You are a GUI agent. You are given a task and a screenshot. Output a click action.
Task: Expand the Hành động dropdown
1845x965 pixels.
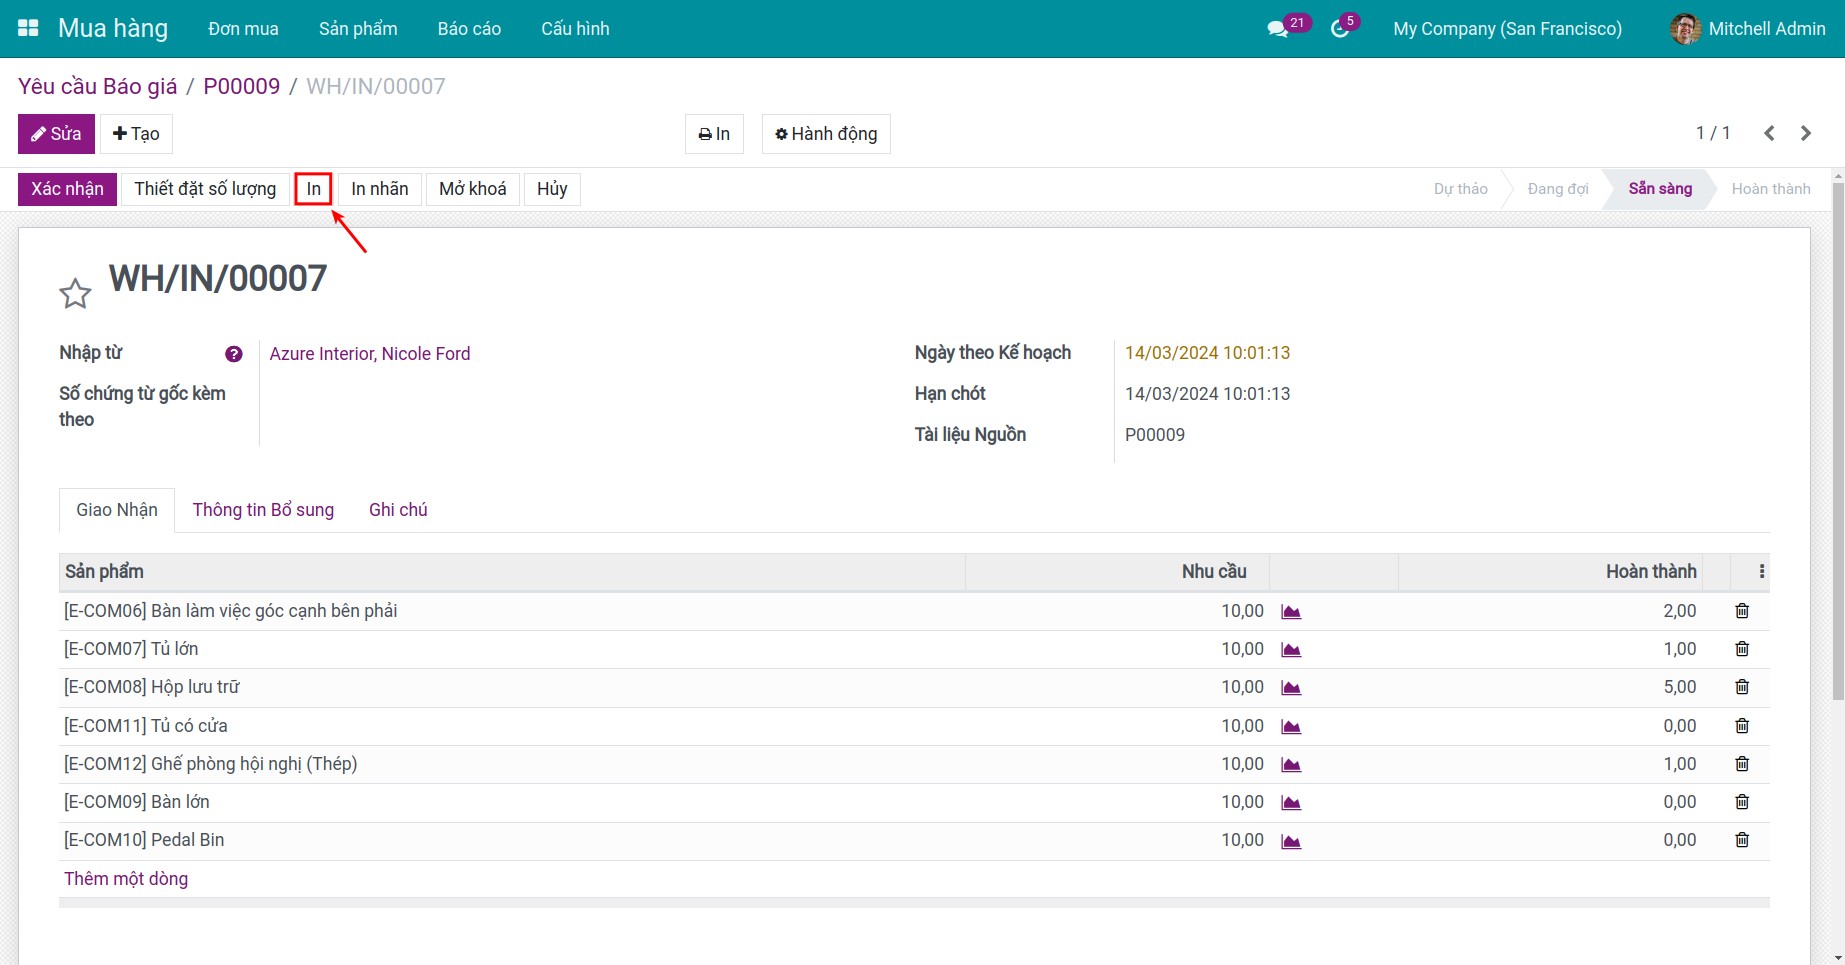(826, 134)
